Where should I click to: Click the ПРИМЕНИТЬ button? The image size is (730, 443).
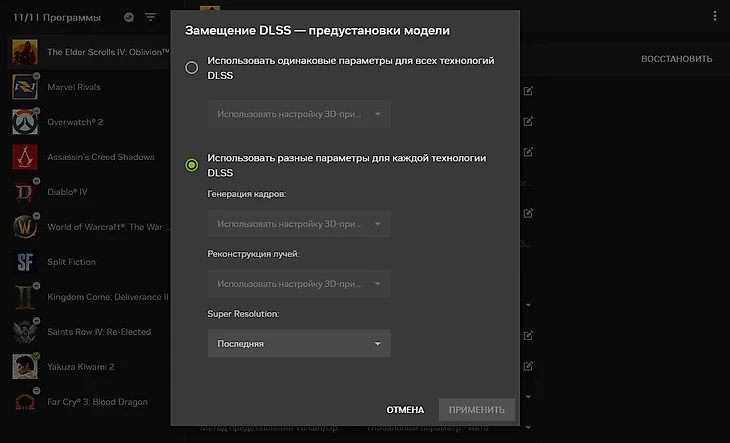pyautogui.click(x=477, y=410)
